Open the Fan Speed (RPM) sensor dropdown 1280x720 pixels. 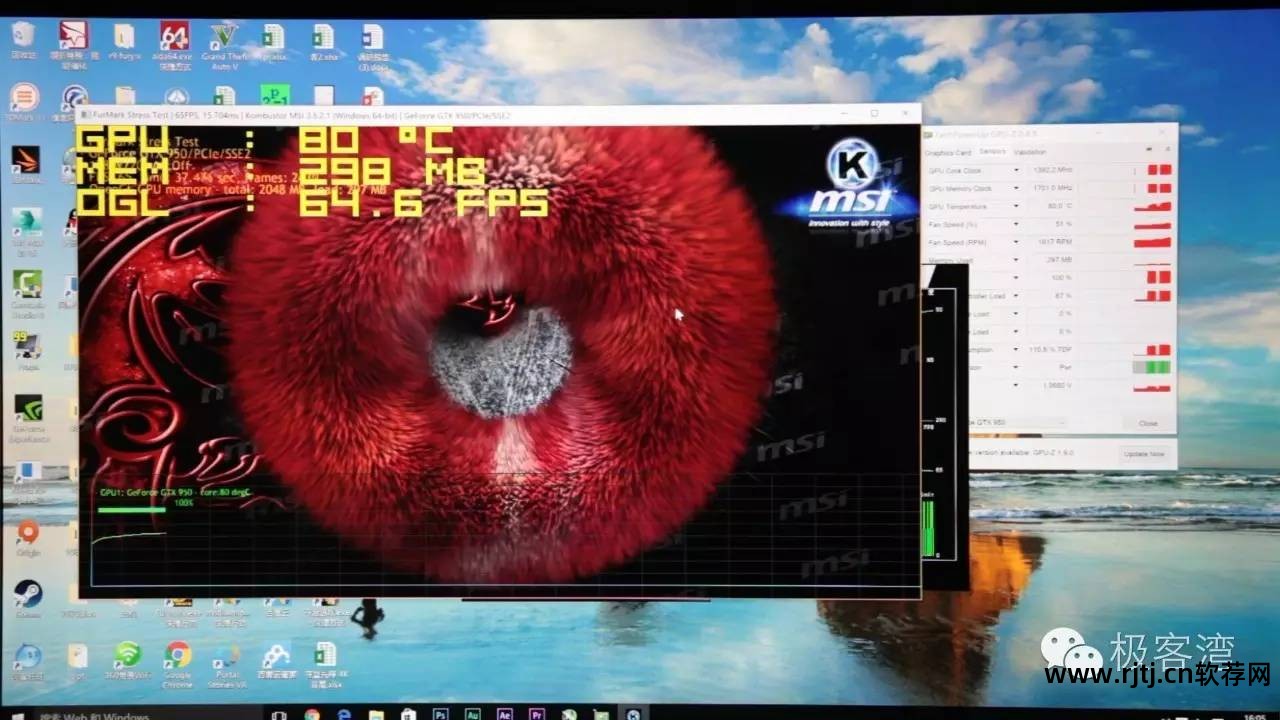[x=1017, y=241]
